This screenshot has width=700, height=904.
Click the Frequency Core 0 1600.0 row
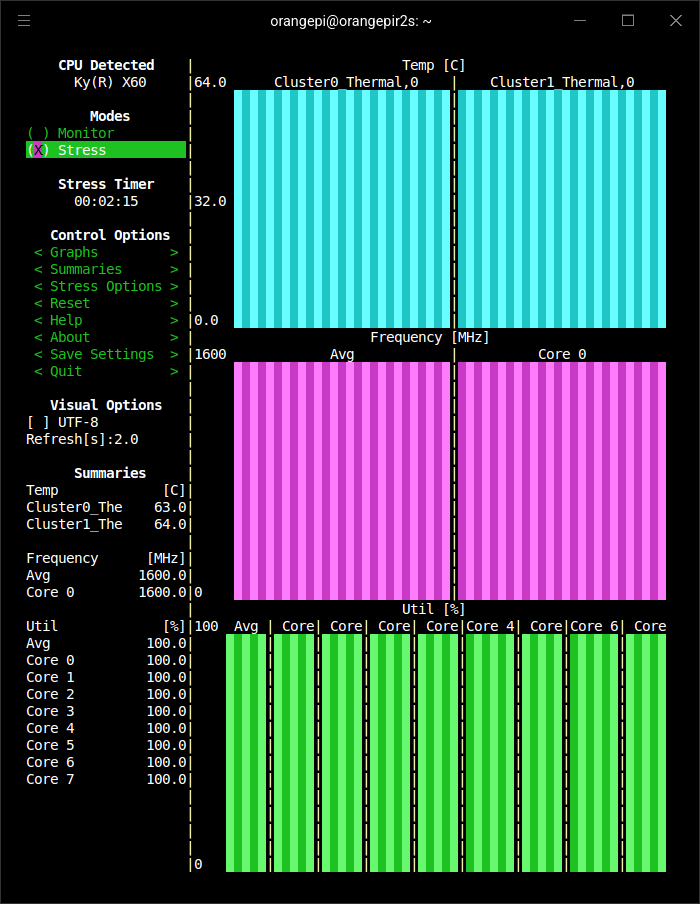[x=106, y=592]
